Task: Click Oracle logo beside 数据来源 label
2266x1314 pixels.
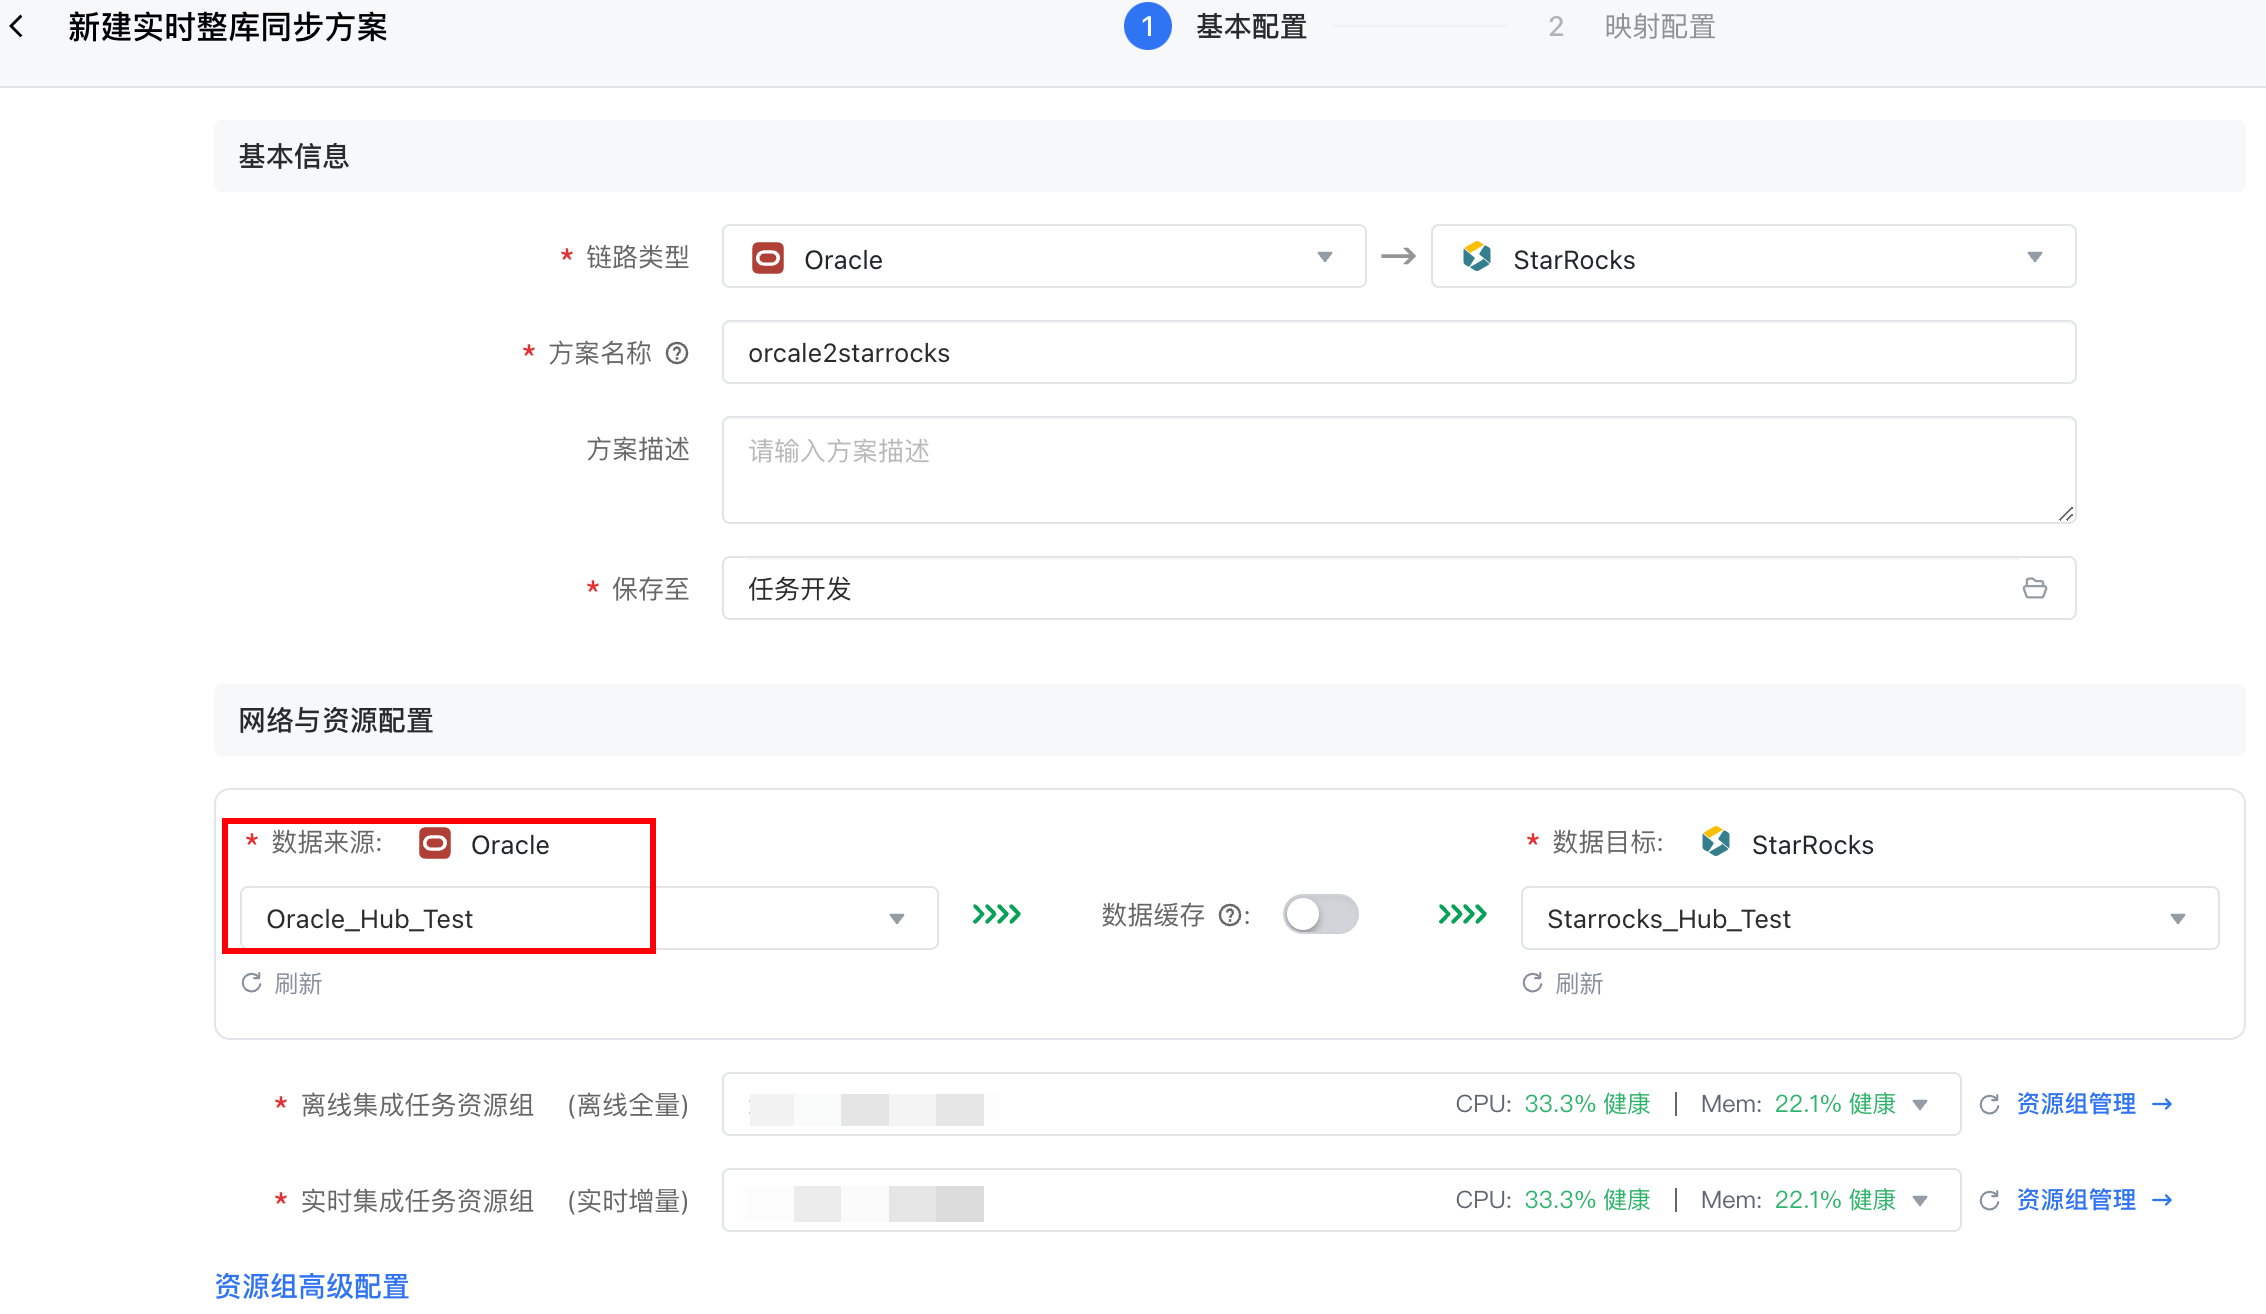Action: coord(435,843)
